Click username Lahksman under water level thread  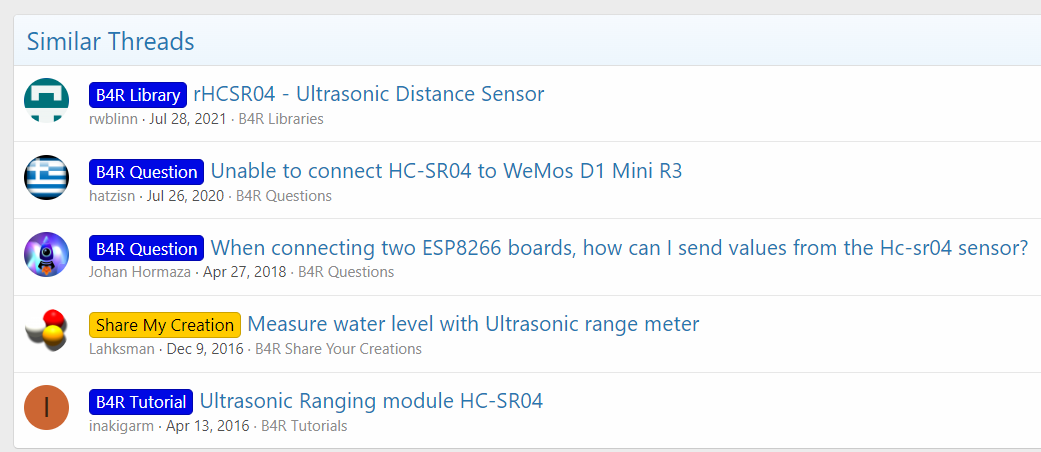(x=123, y=349)
